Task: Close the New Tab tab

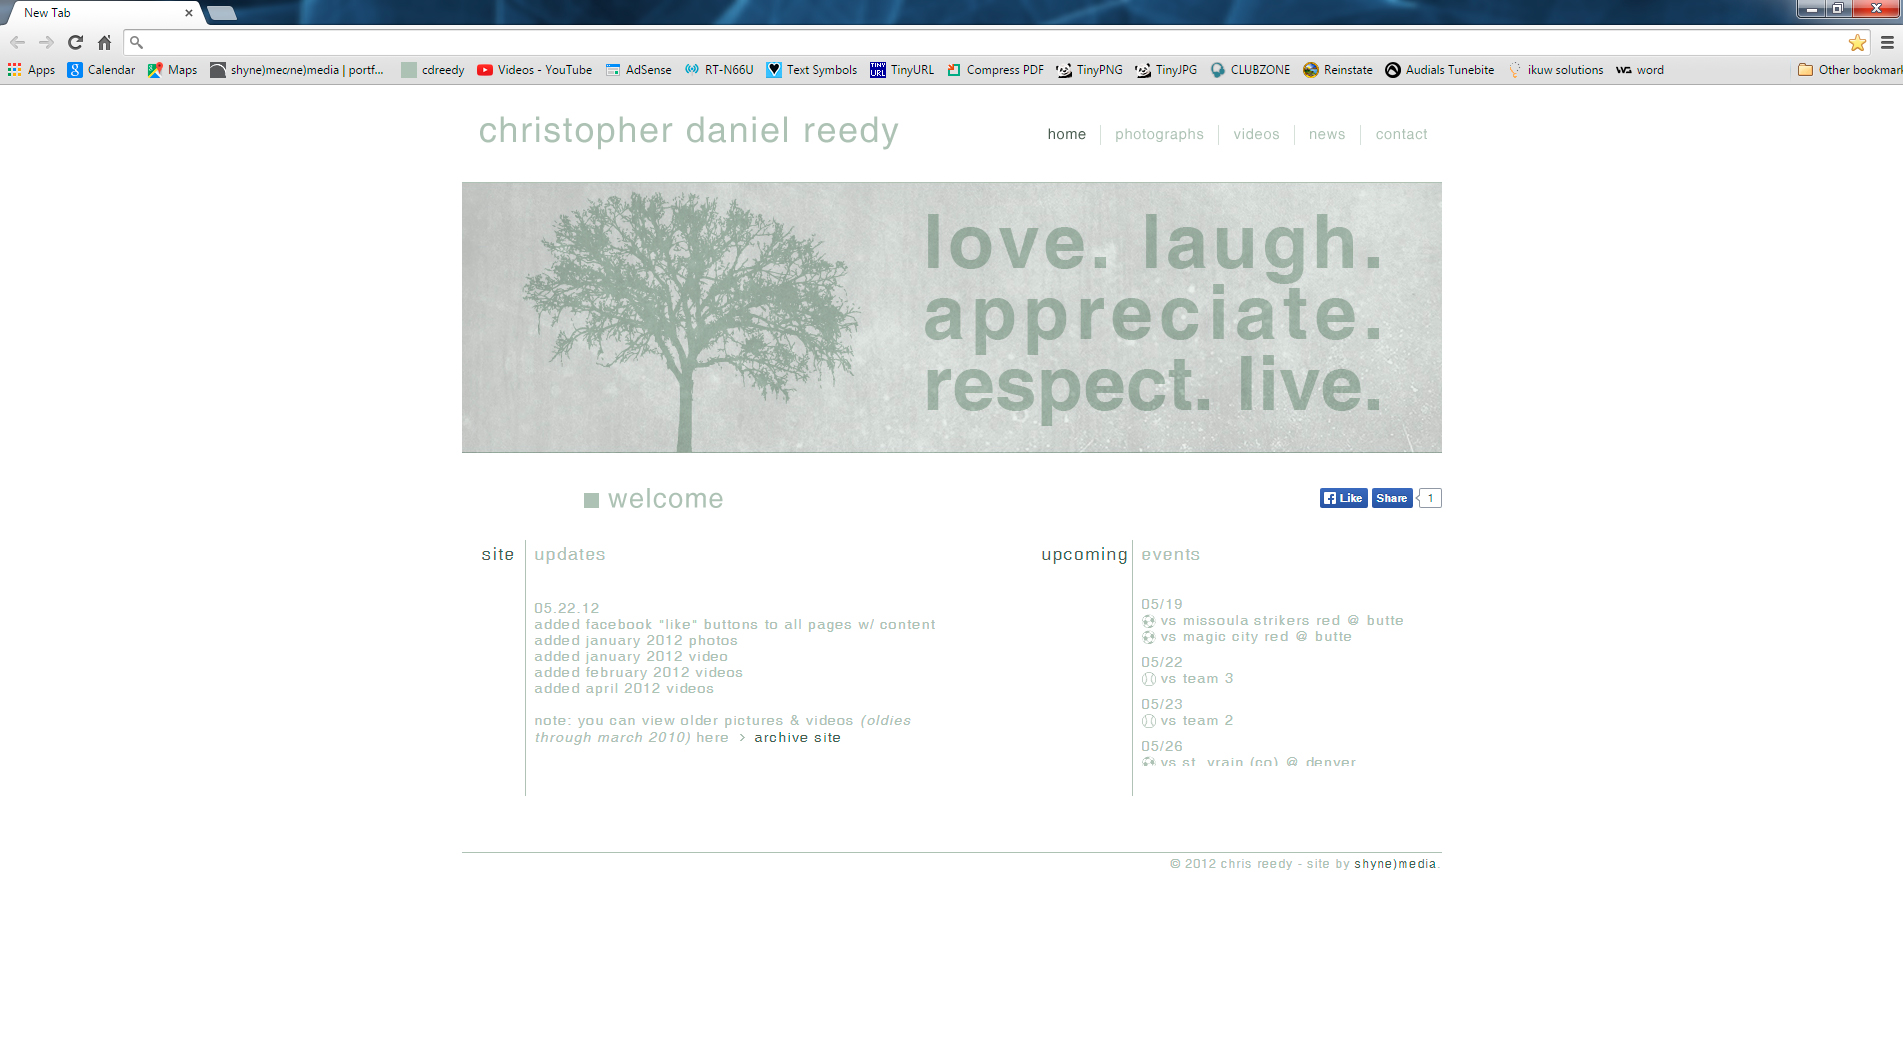Action: pyautogui.click(x=188, y=13)
